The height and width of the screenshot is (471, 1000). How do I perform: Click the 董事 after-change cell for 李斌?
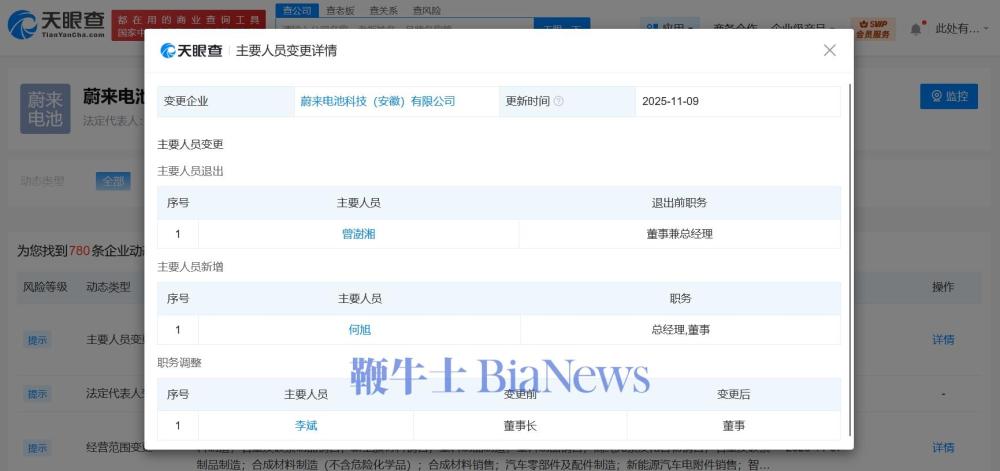pos(733,426)
